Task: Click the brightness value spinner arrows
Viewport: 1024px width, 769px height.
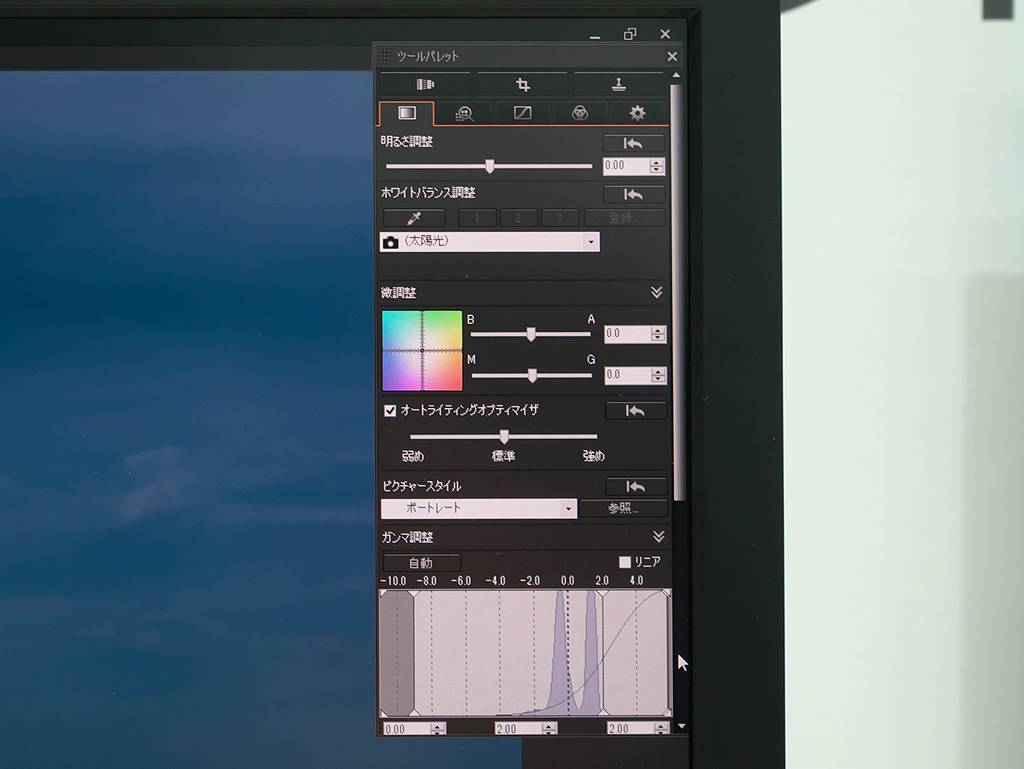Action: point(657,166)
